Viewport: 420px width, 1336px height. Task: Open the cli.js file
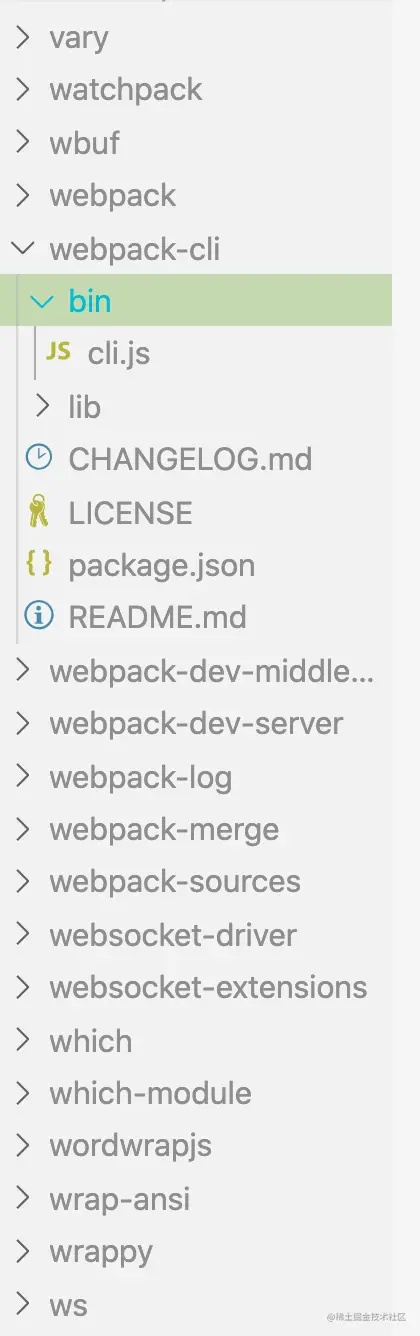coord(119,354)
